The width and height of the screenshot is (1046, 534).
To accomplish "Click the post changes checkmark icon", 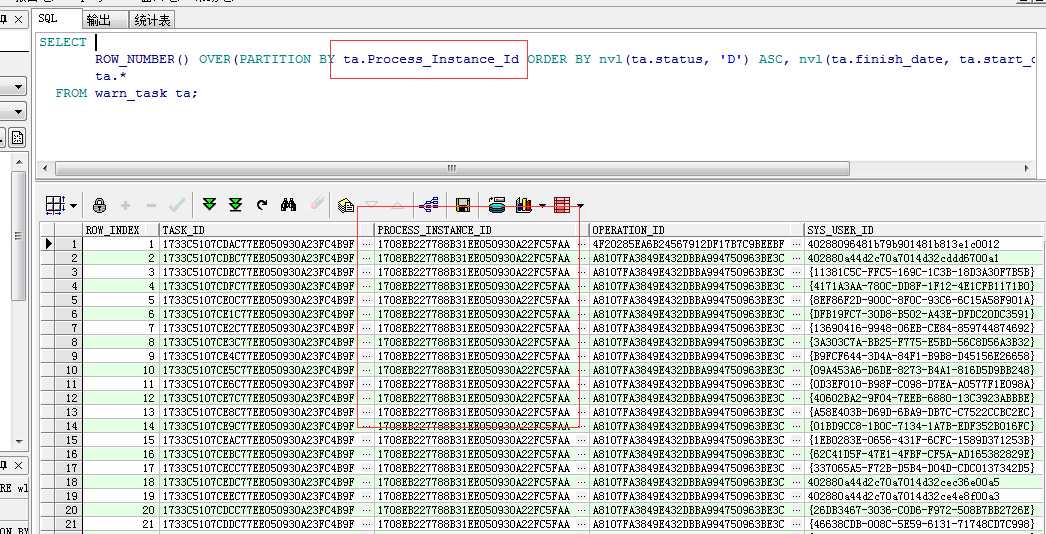I will coord(177,205).
